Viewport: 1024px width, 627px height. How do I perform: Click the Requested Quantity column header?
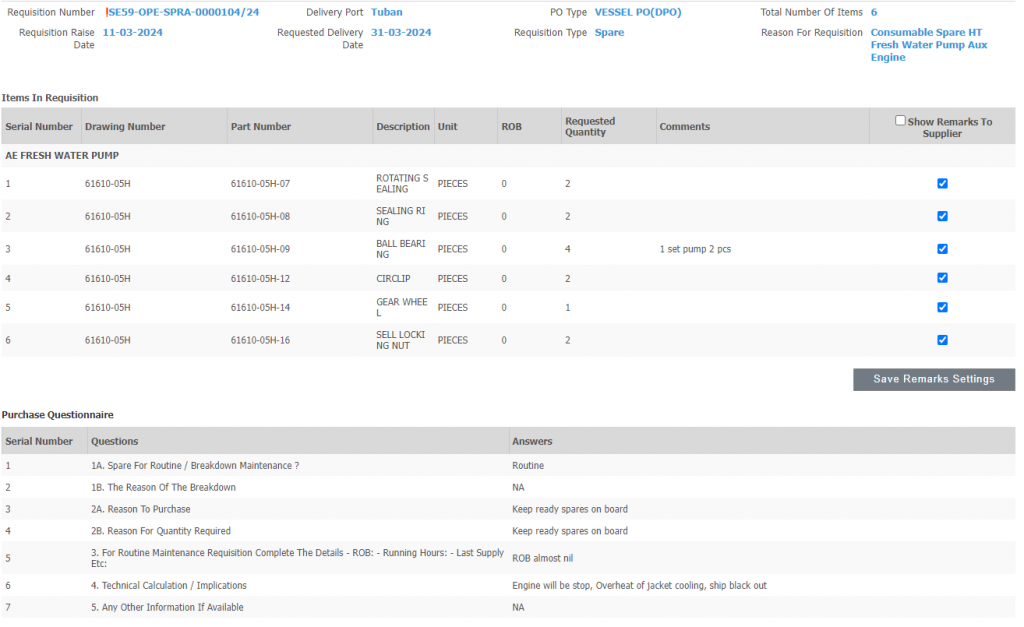(x=590, y=127)
